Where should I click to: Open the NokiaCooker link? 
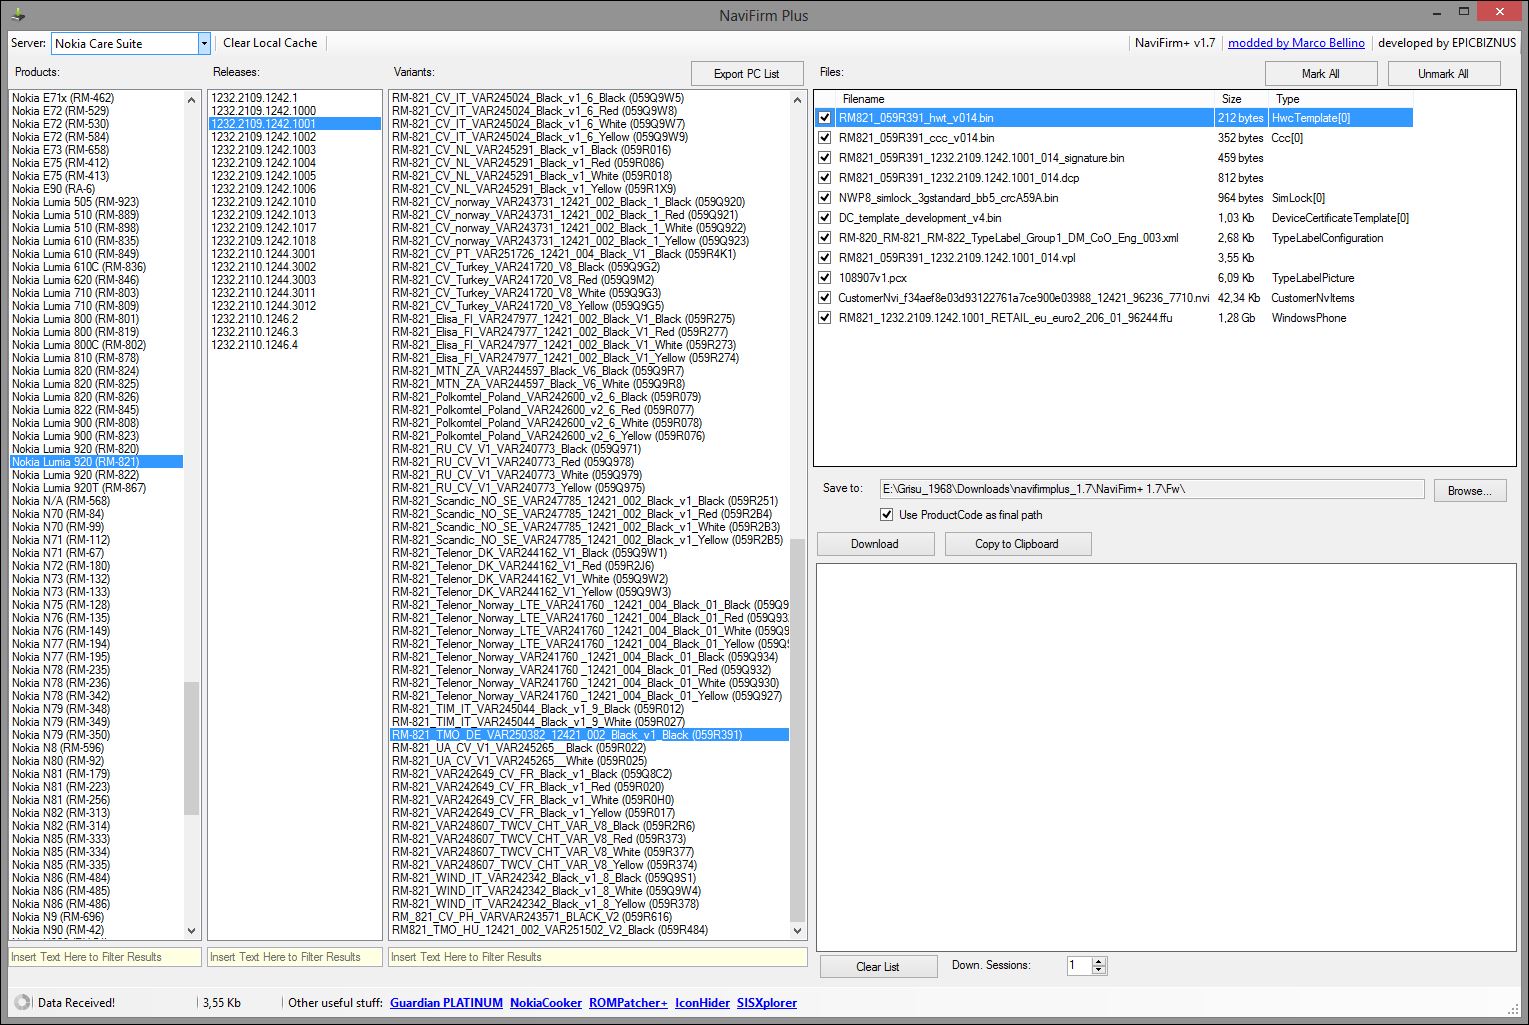coord(546,1003)
